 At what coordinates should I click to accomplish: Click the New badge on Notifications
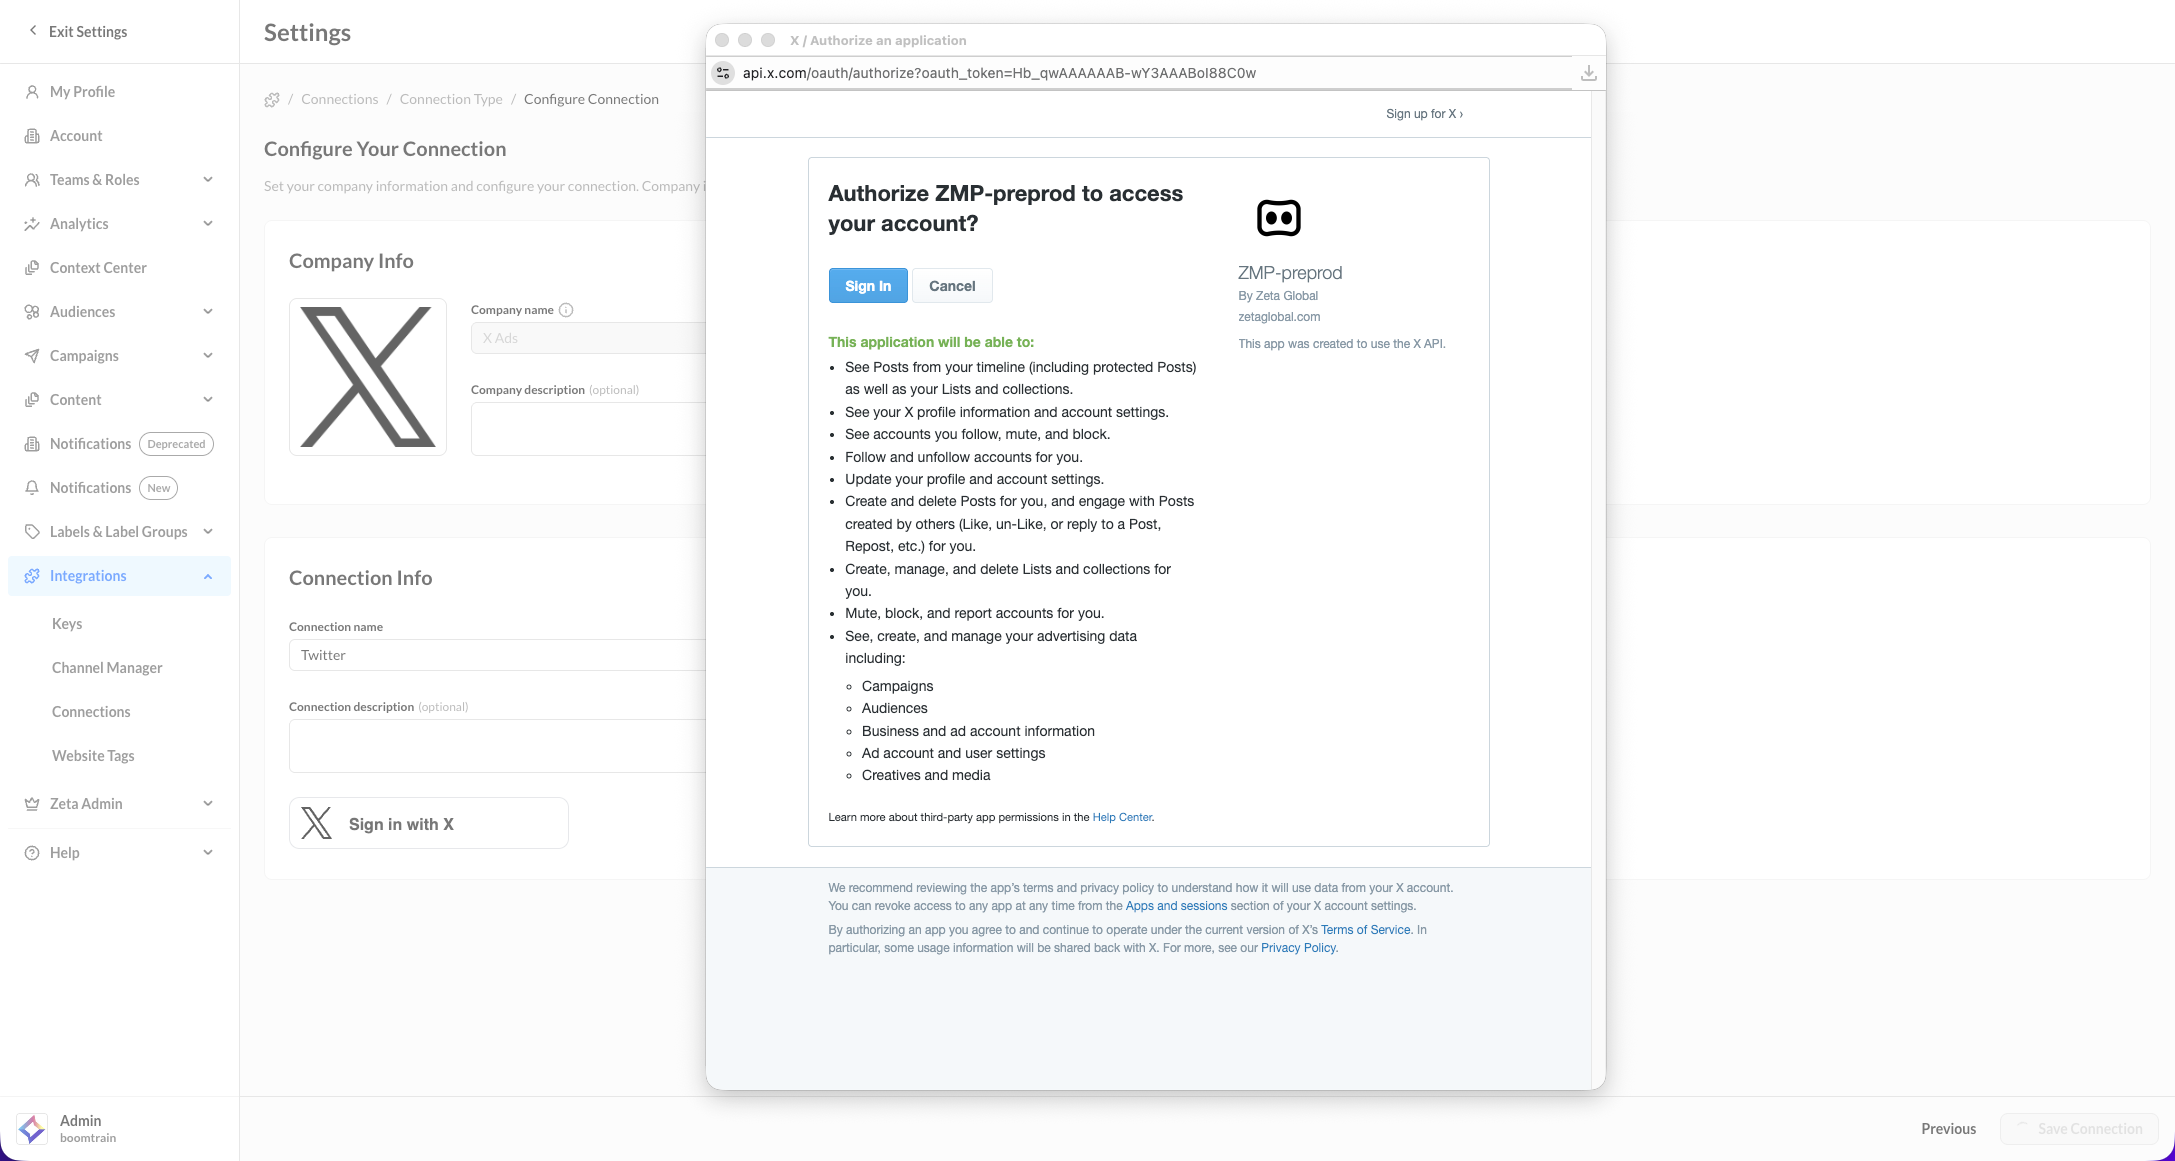tap(158, 488)
